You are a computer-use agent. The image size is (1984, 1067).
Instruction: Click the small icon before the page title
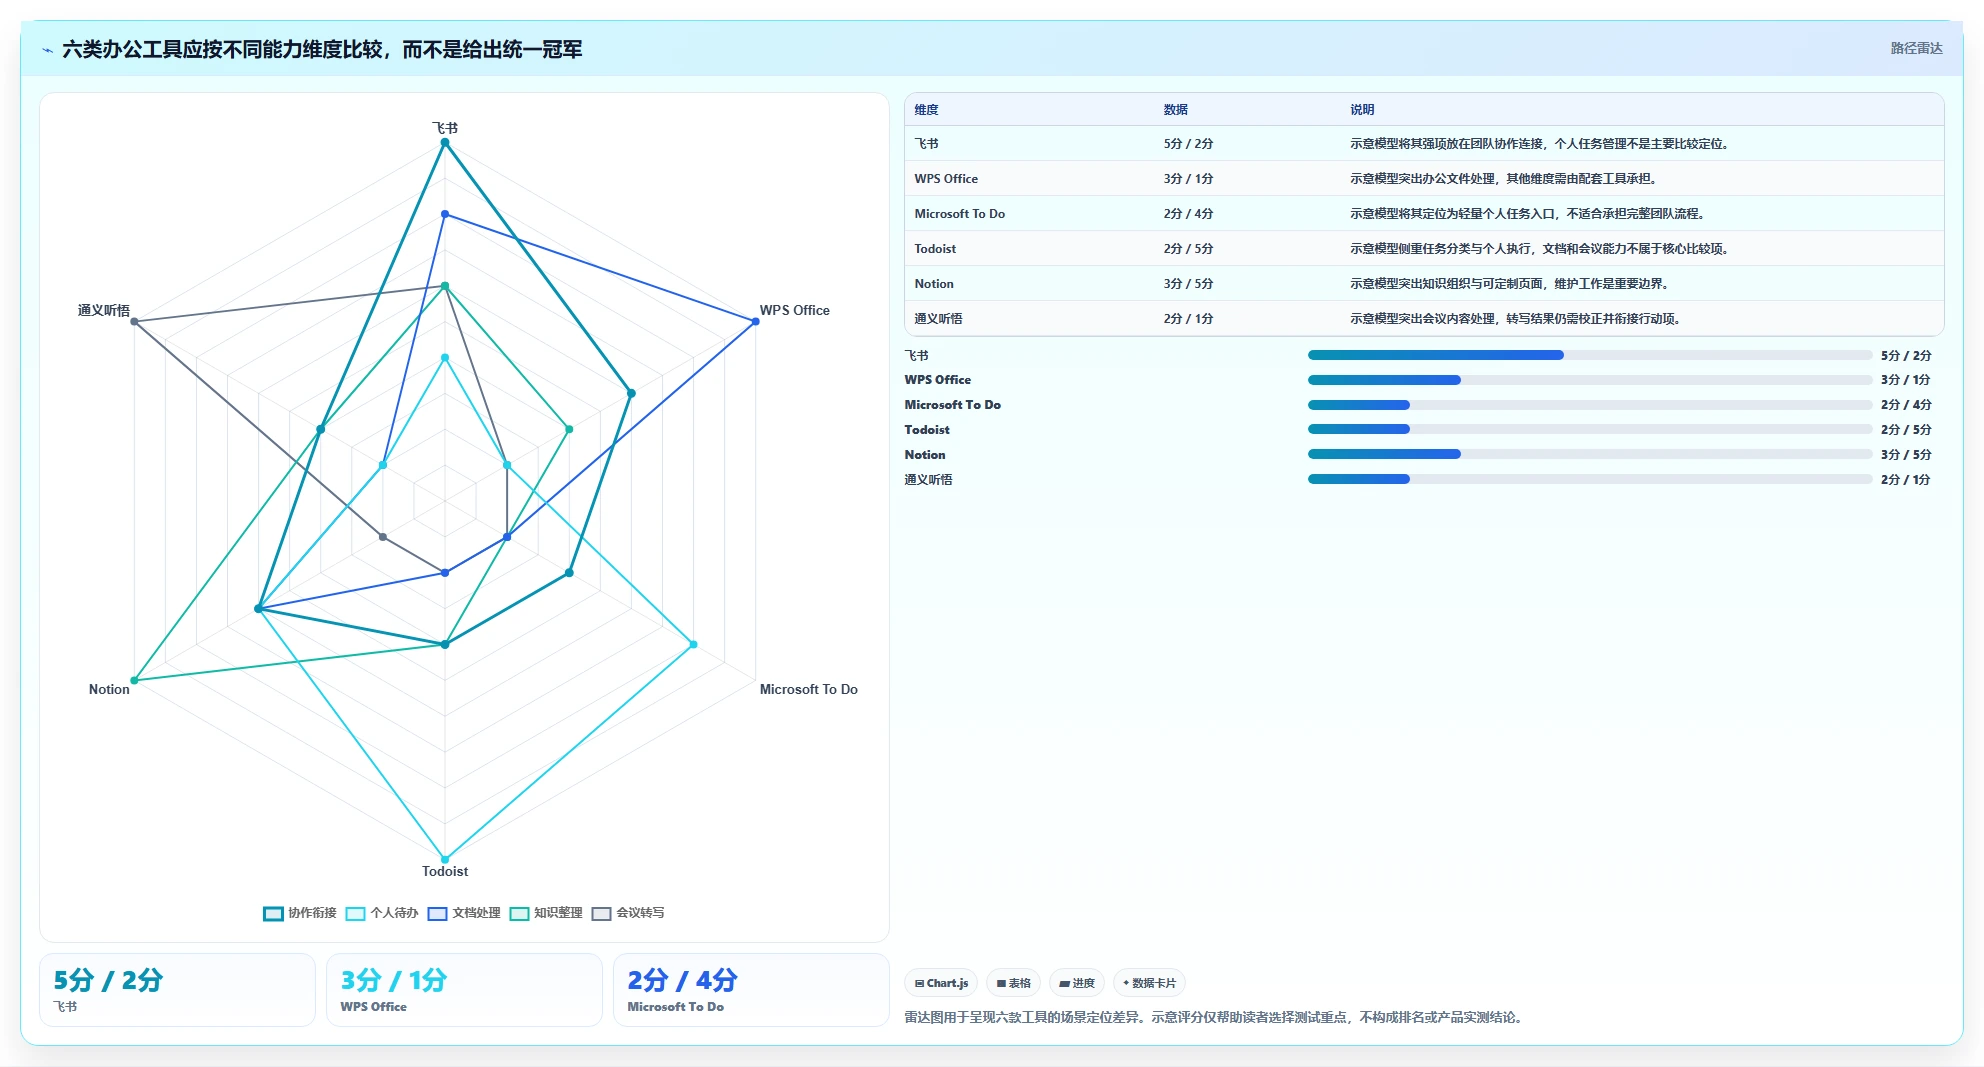coord(47,50)
